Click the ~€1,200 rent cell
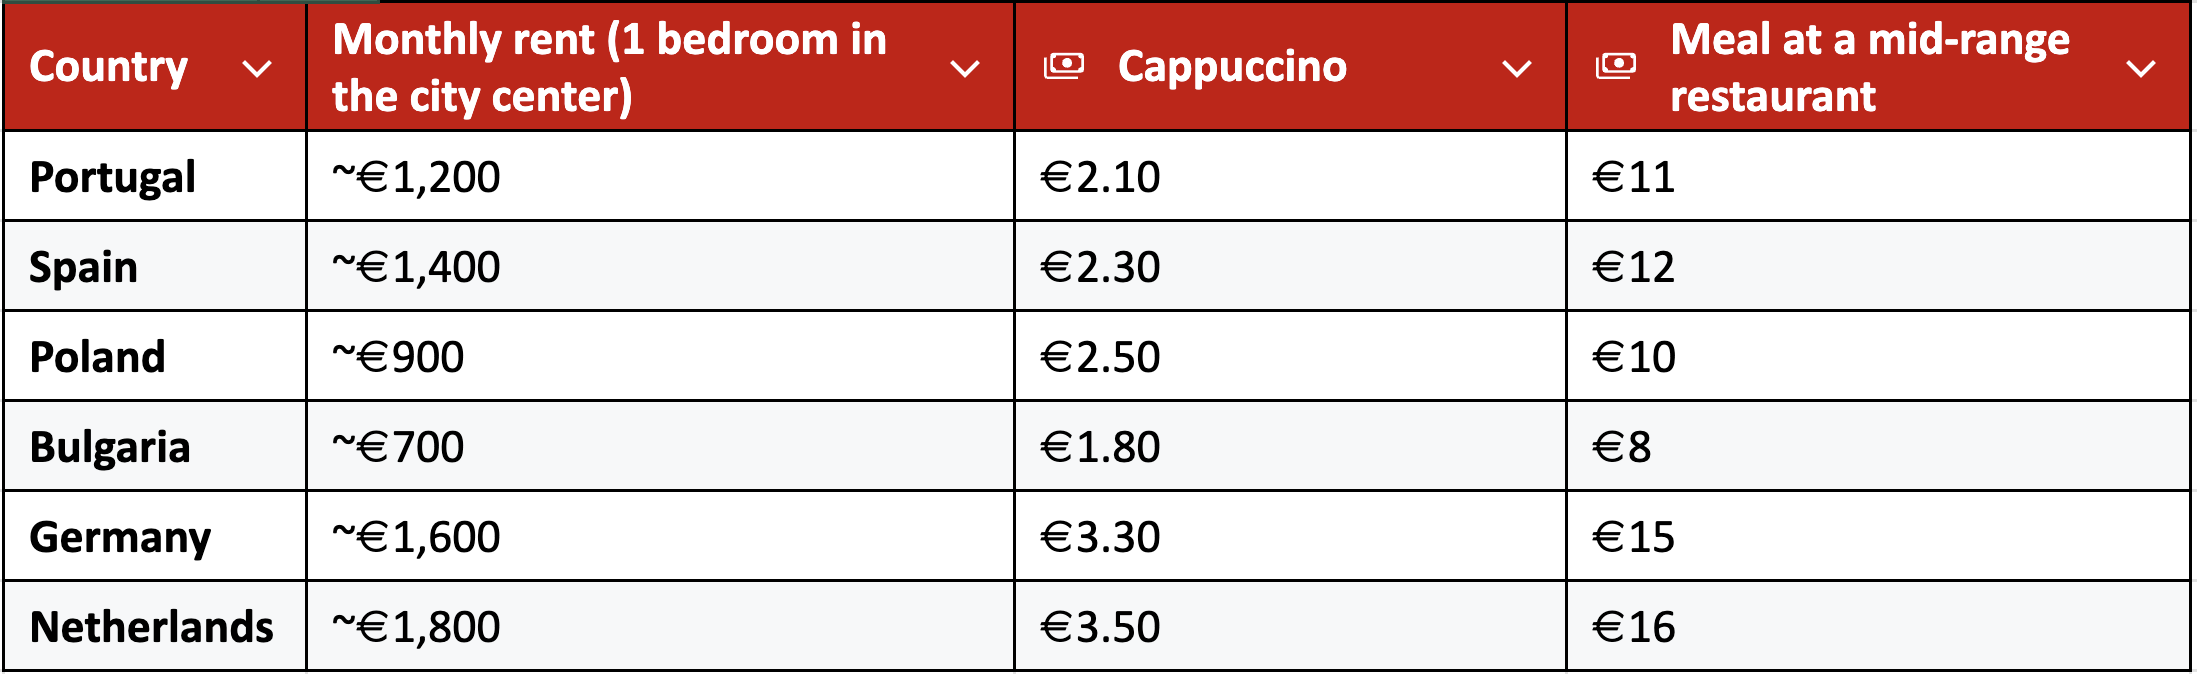Viewport: 2197px width, 674px height. pyautogui.click(x=660, y=176)
